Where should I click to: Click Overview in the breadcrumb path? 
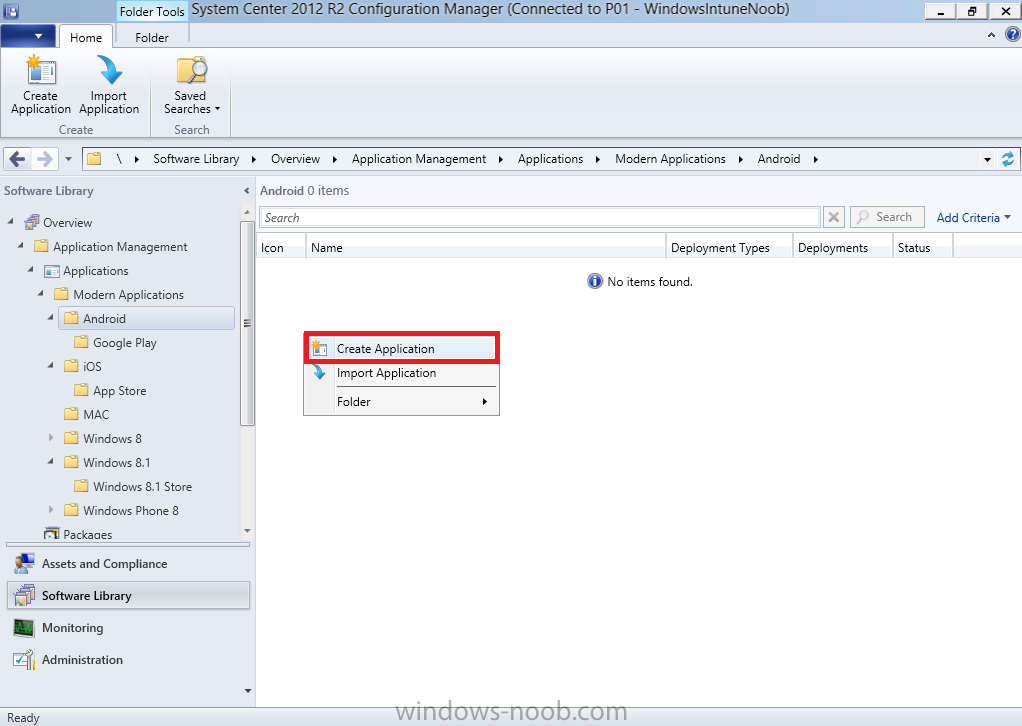point(295,159)
